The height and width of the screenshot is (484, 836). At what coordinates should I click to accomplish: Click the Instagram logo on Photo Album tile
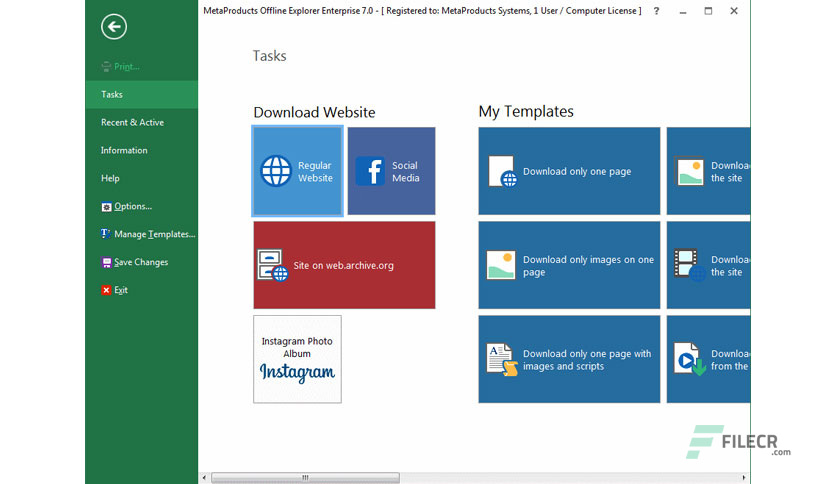[x=298, y=372]
